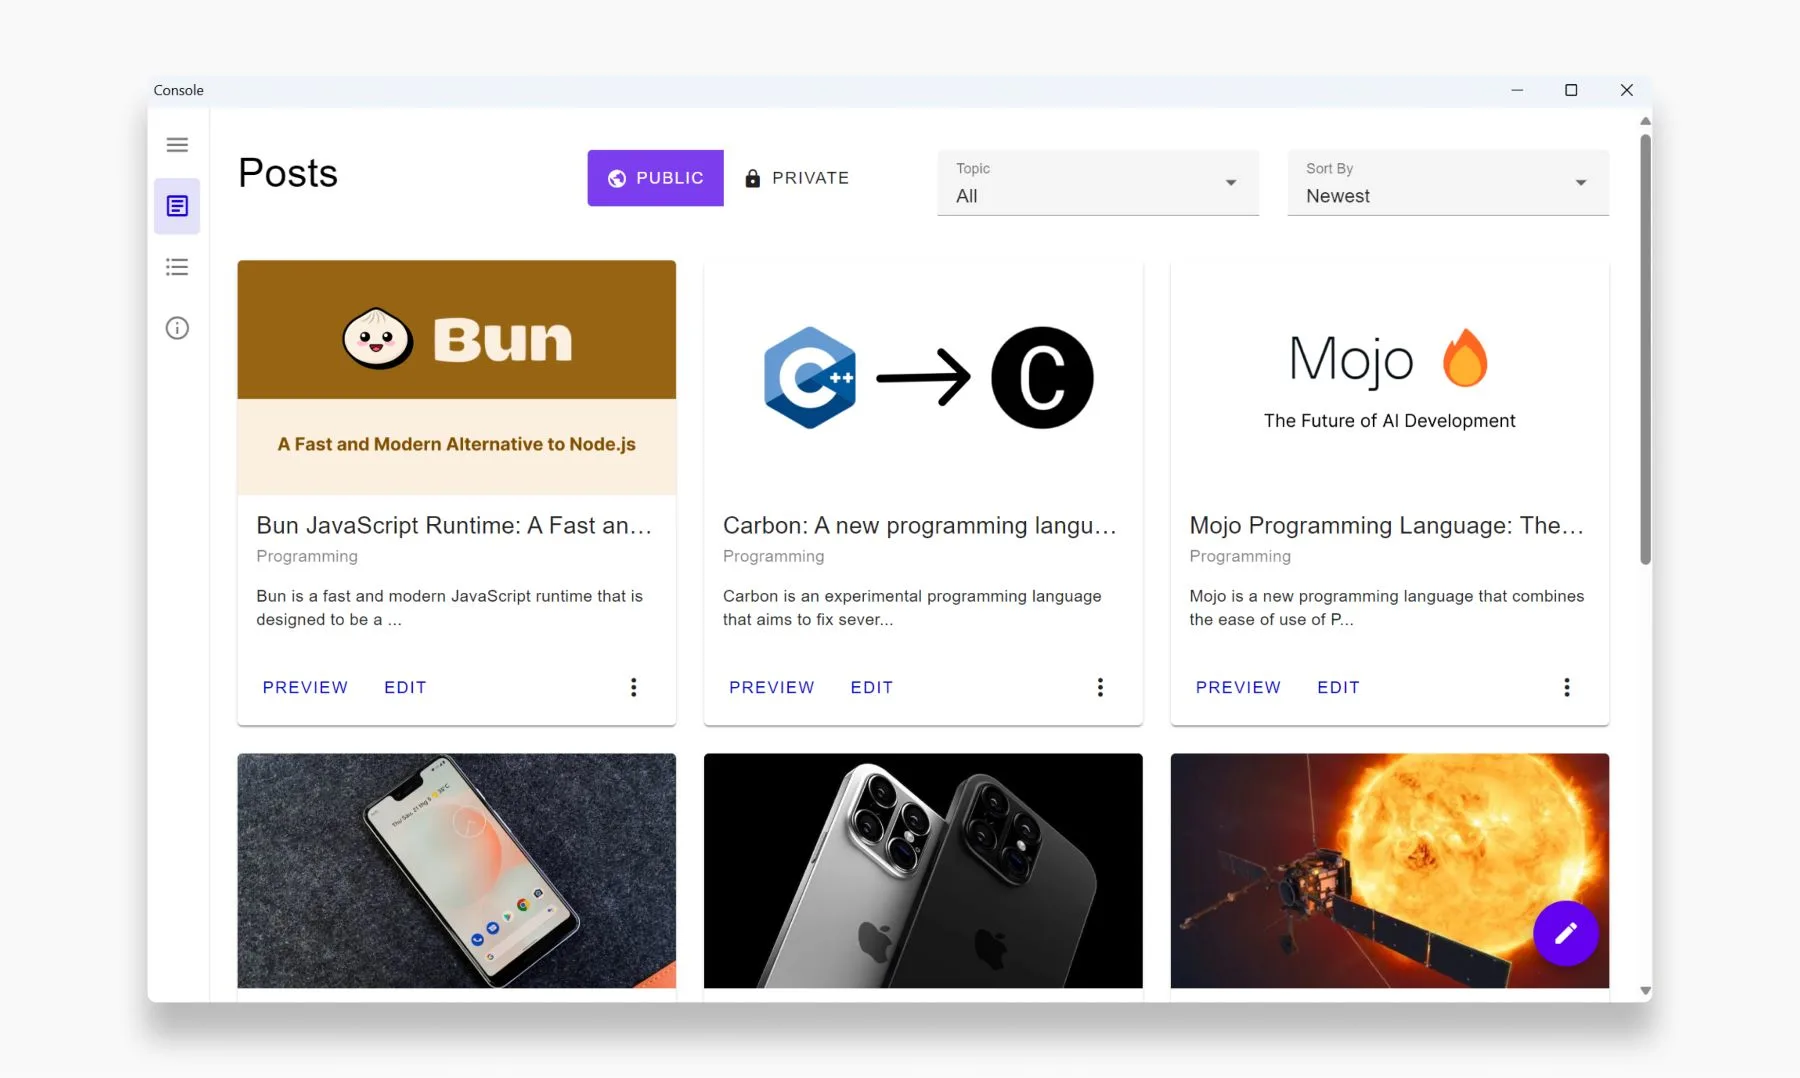Open more options on Carbon post card
The height and width of the screenshot is (1078, 1800).
point(1100,687)
